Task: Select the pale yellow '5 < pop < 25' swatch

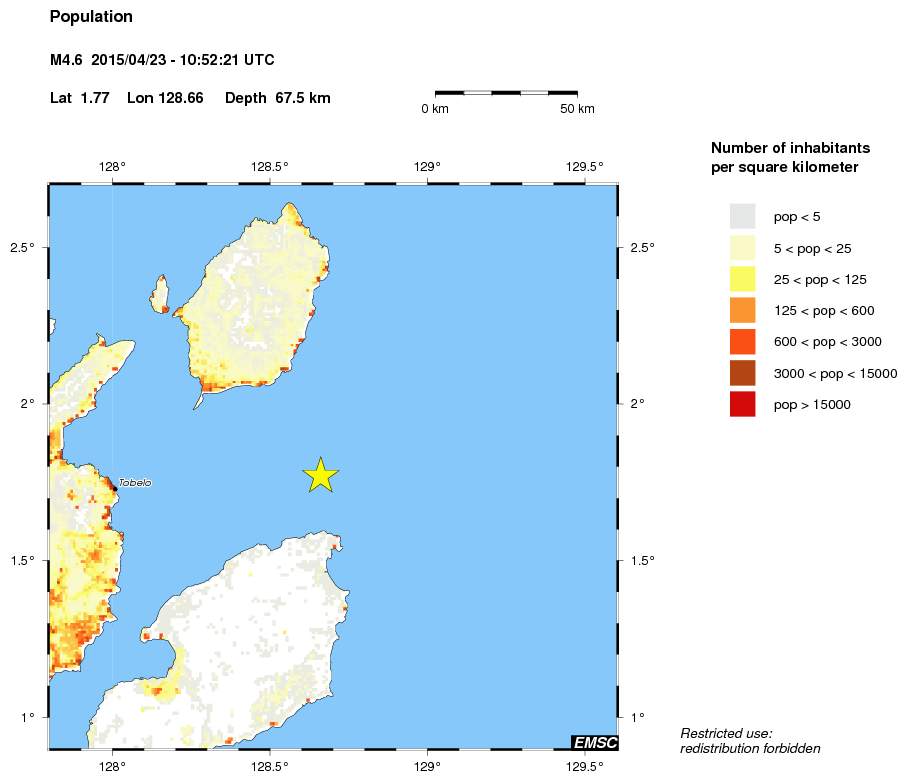Action: coord(742,248)
